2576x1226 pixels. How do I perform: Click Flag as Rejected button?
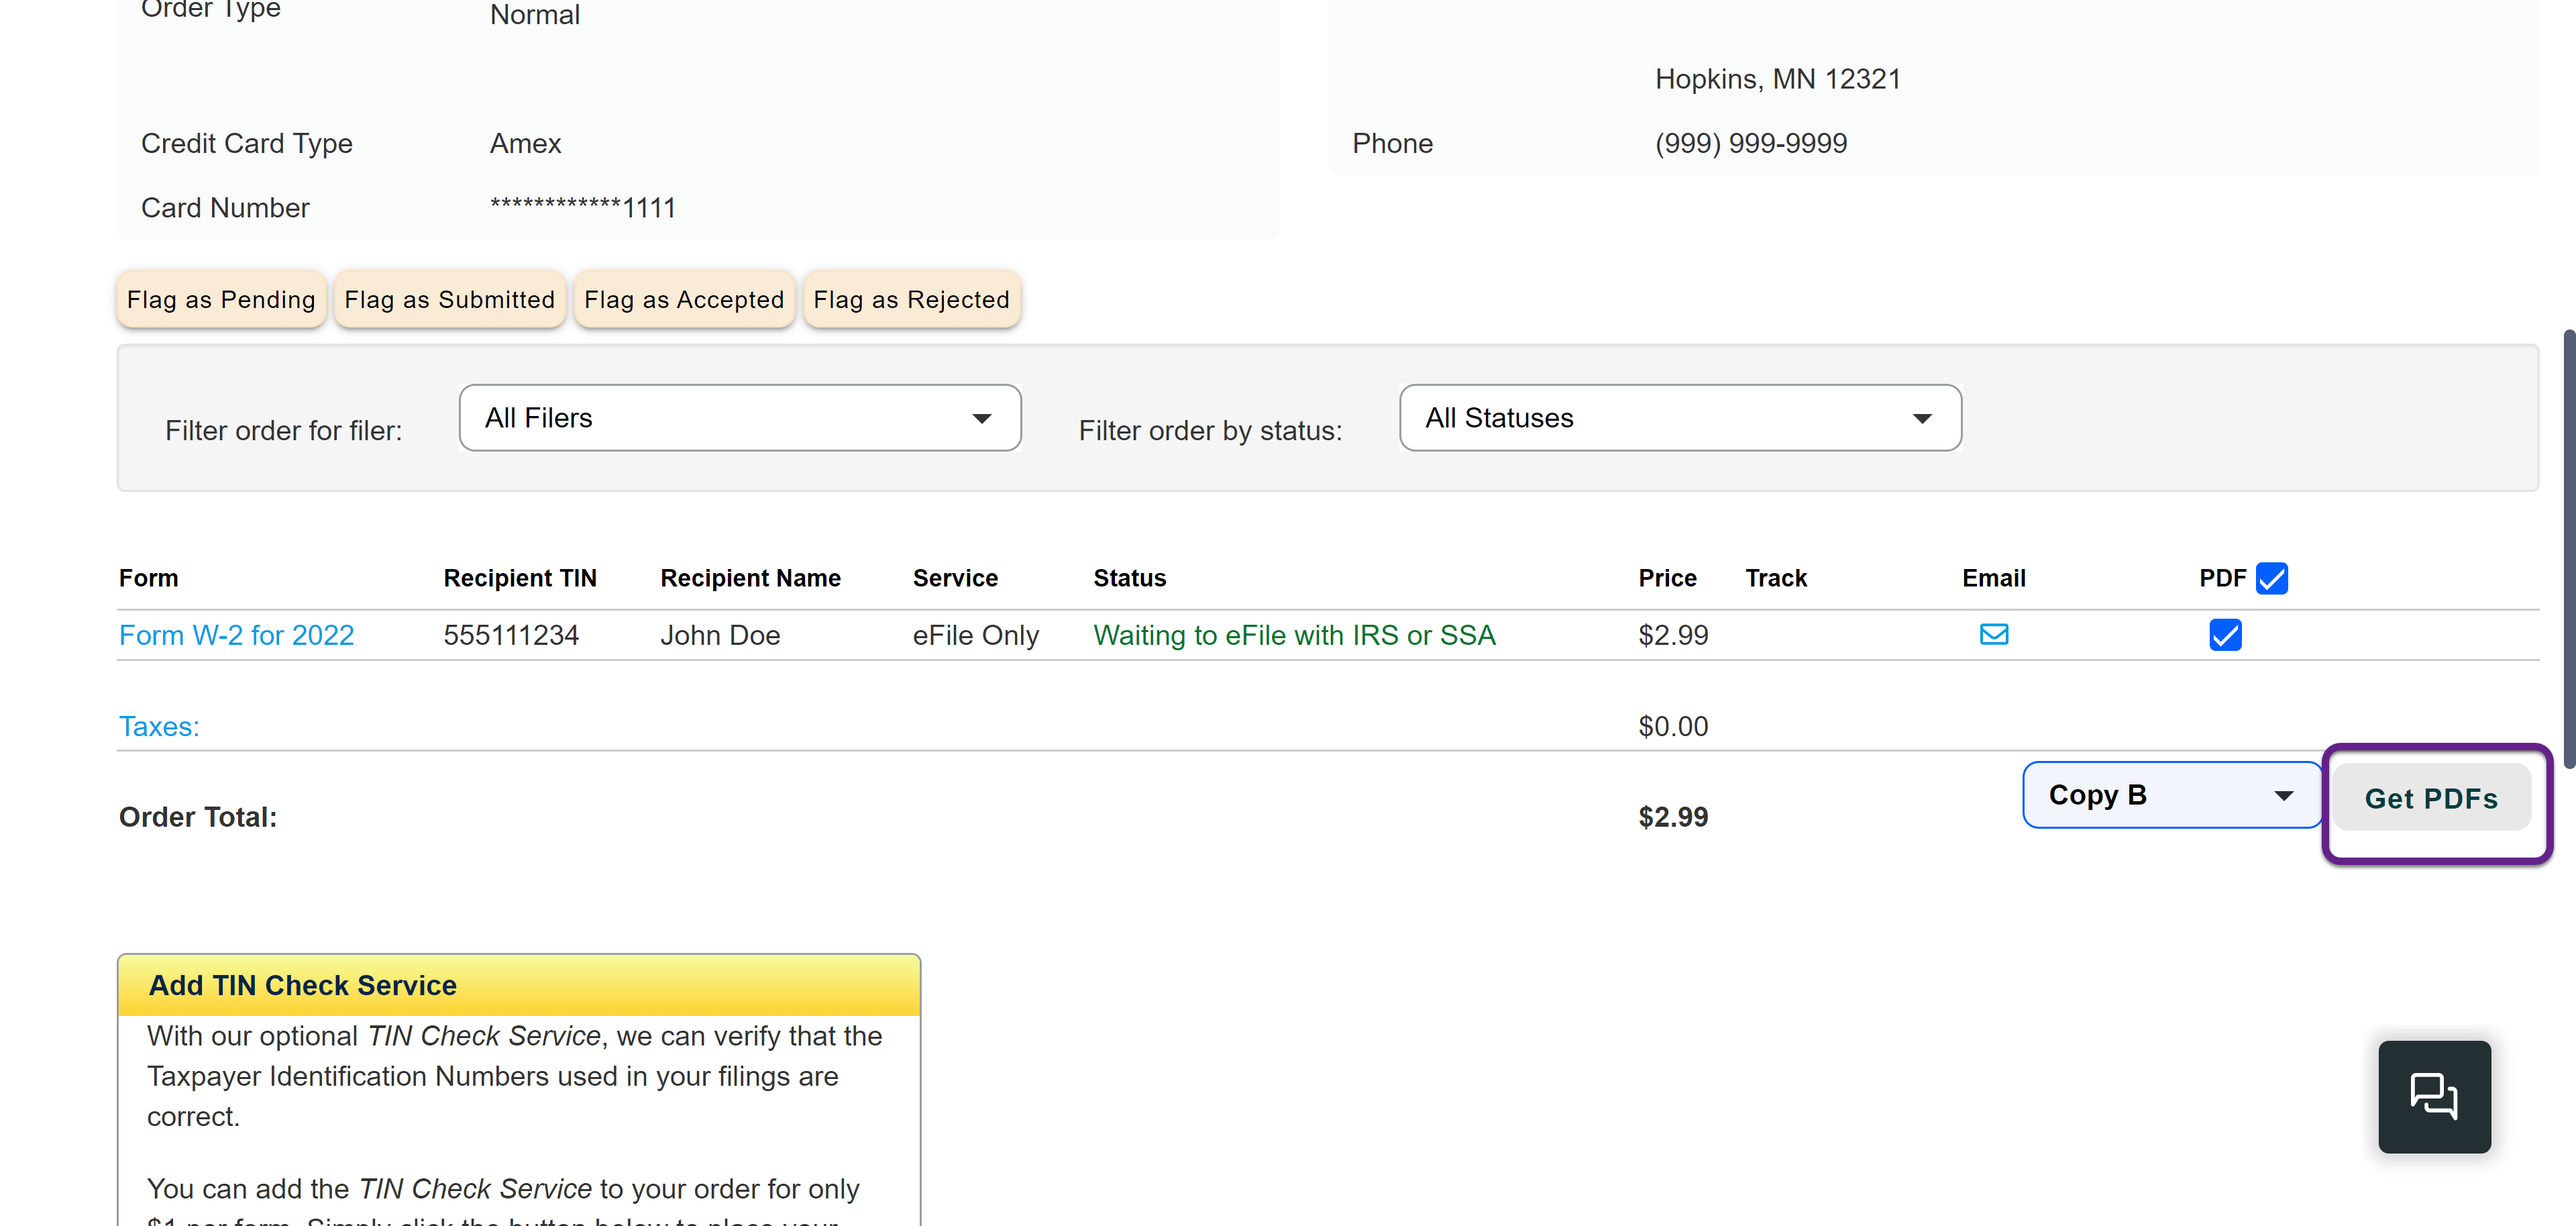[x=911, y=300]
